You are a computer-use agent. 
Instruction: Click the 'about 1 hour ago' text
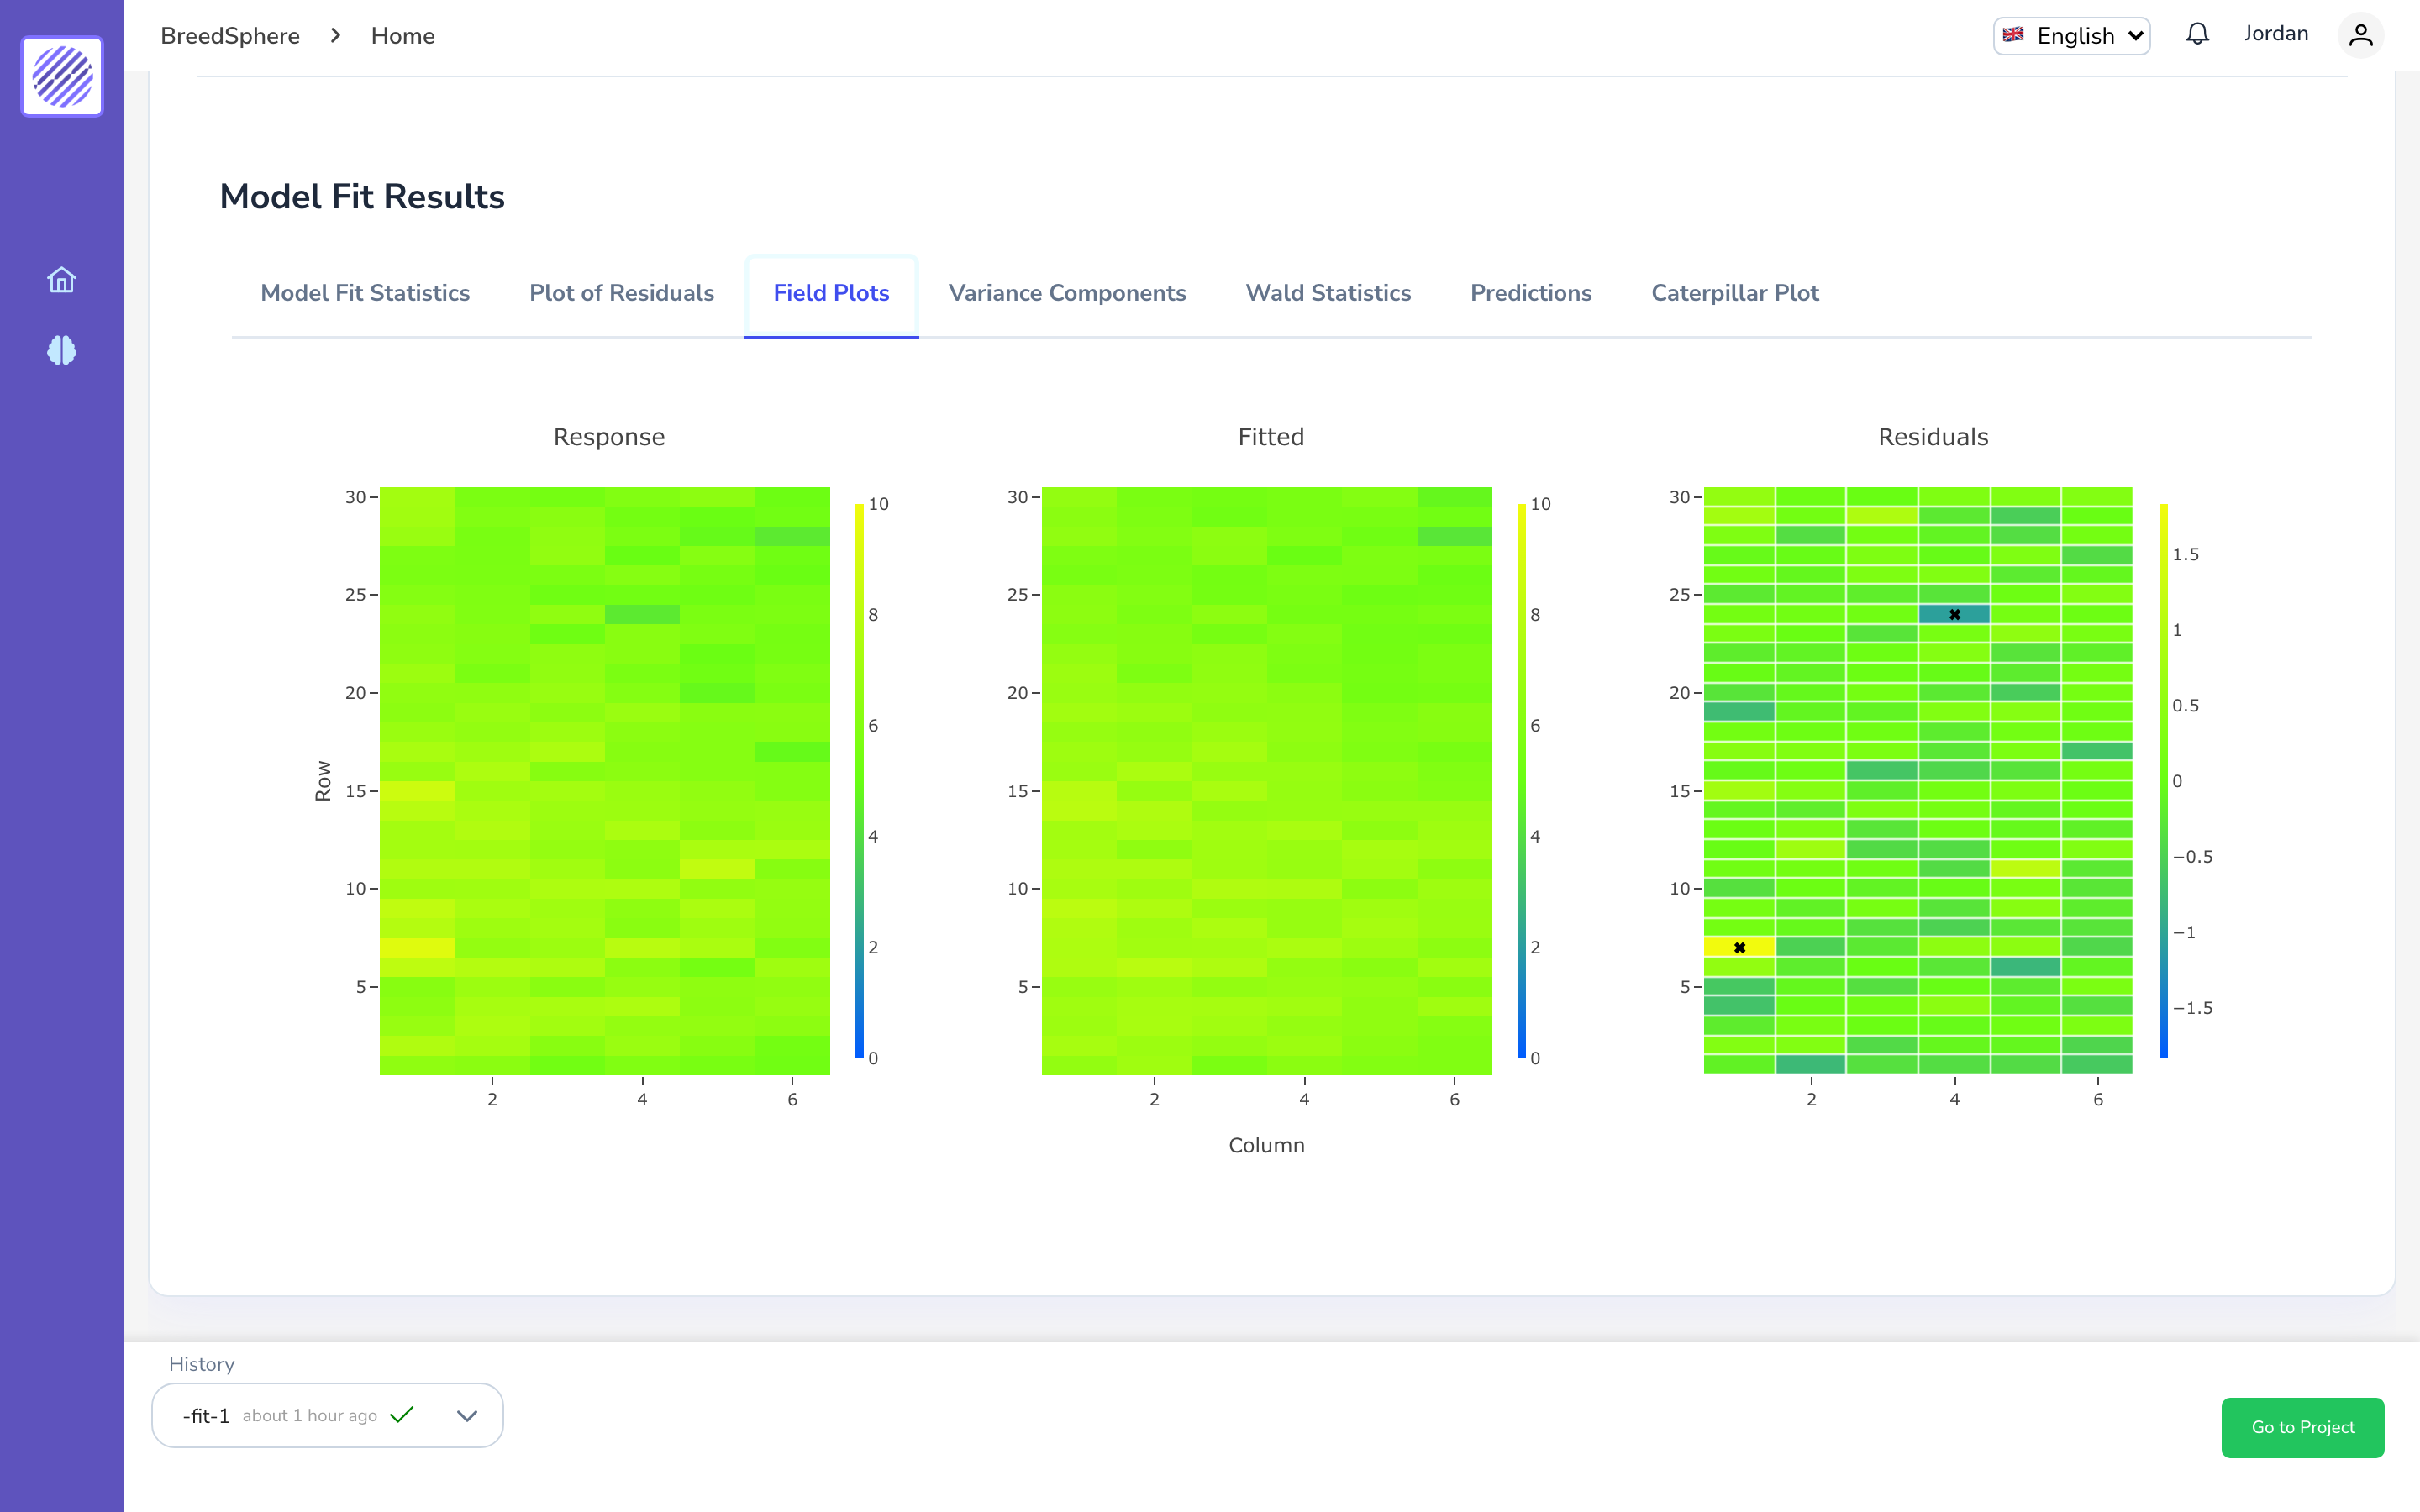[x=310, y=1416]
